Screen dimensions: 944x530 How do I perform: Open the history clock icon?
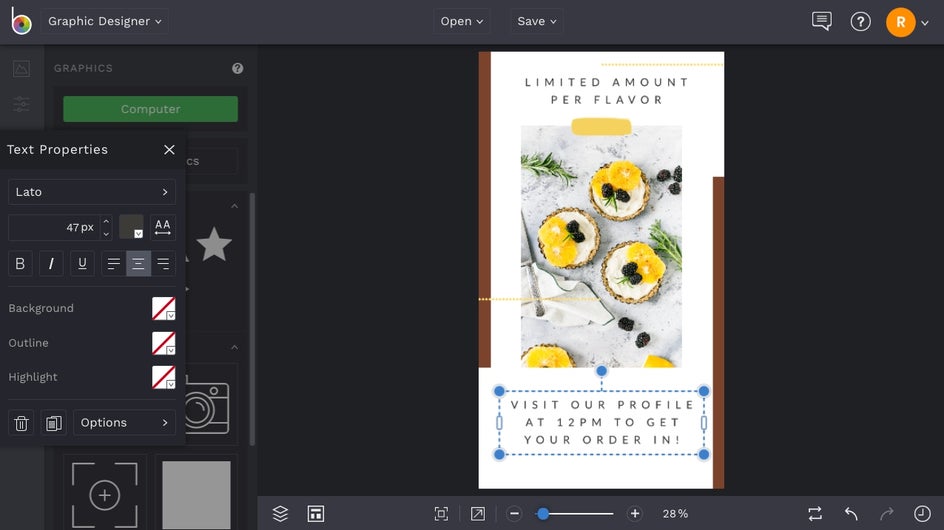[x=922, y=514]
